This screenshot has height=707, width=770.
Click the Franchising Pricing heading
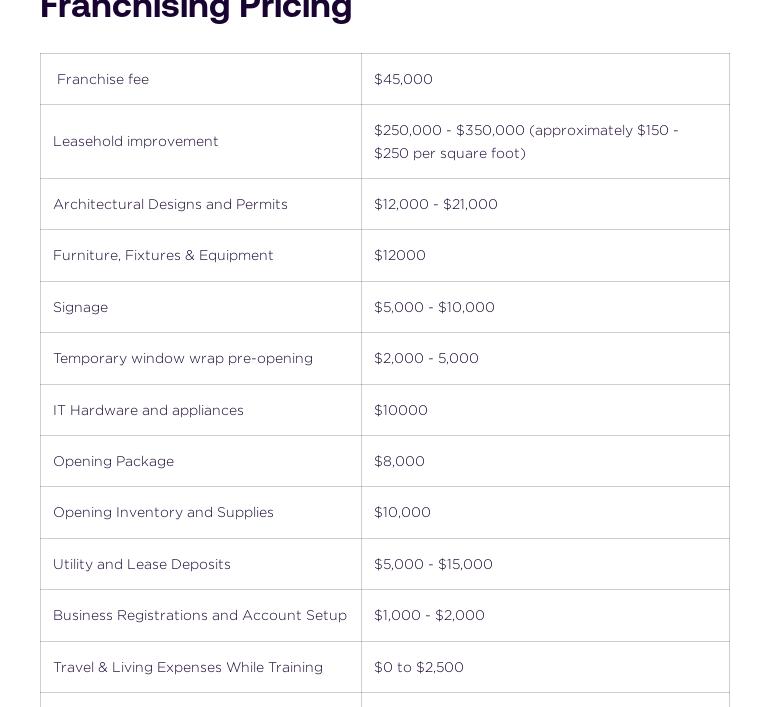pos(196,8)
